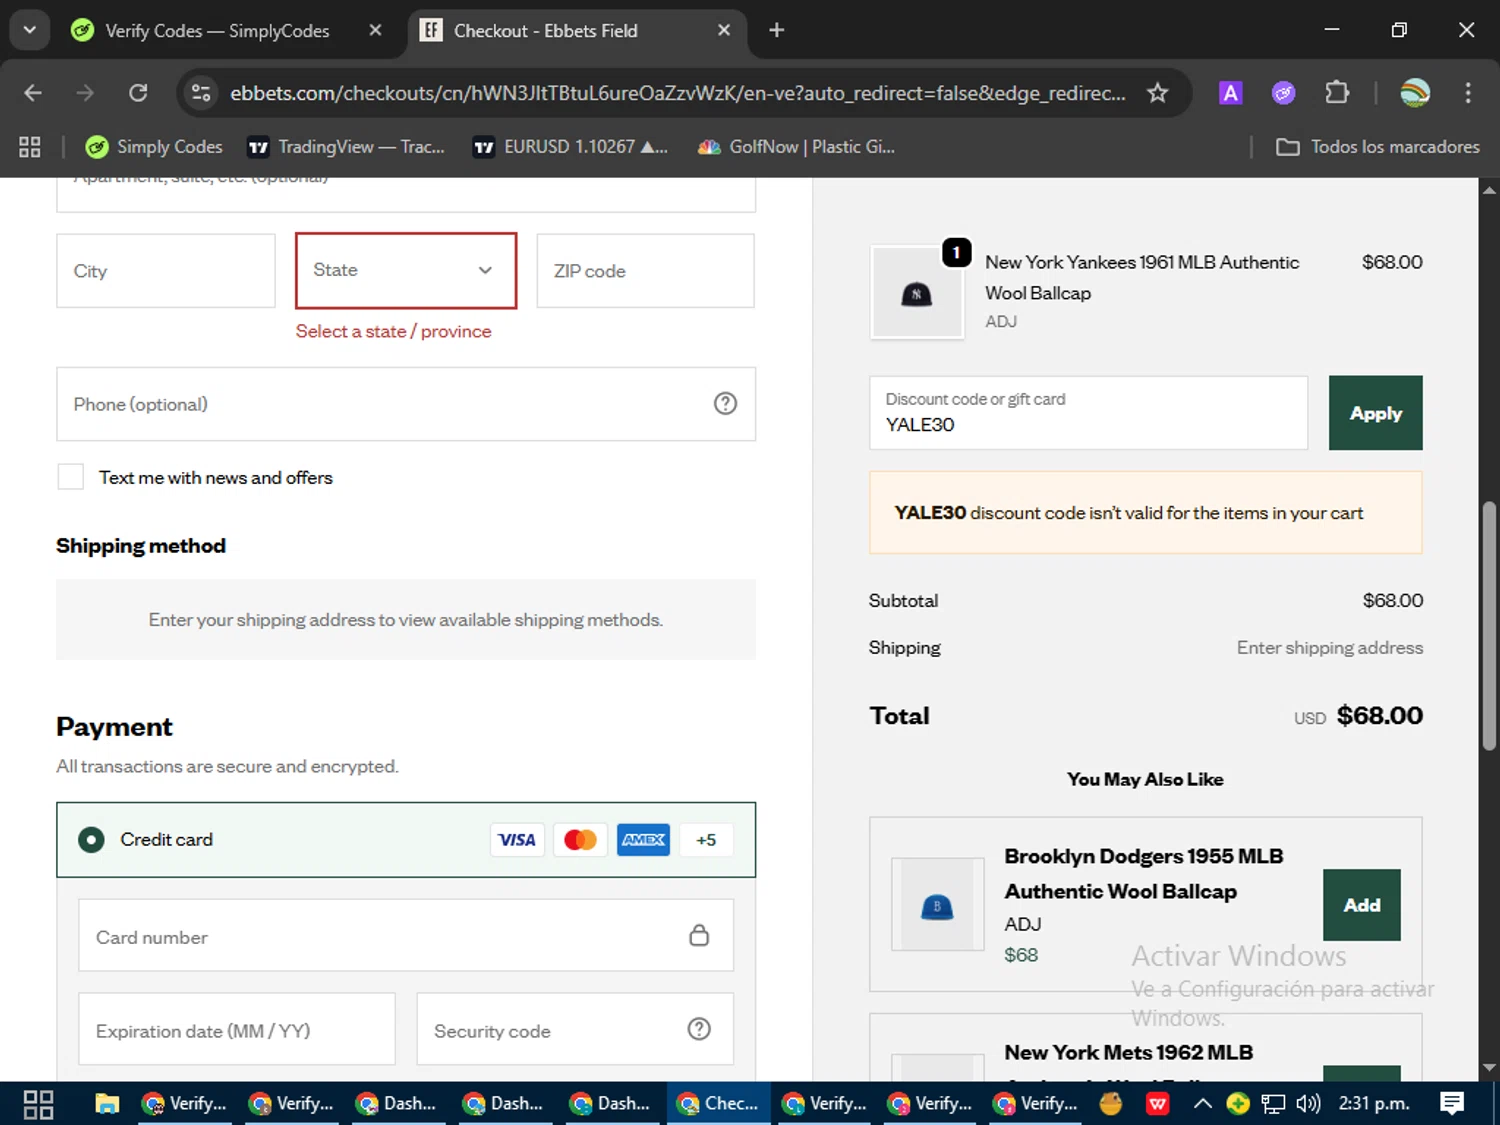1500x1125 pixels.
Task: Open TradingView bookmark
Action: point(346,147)
